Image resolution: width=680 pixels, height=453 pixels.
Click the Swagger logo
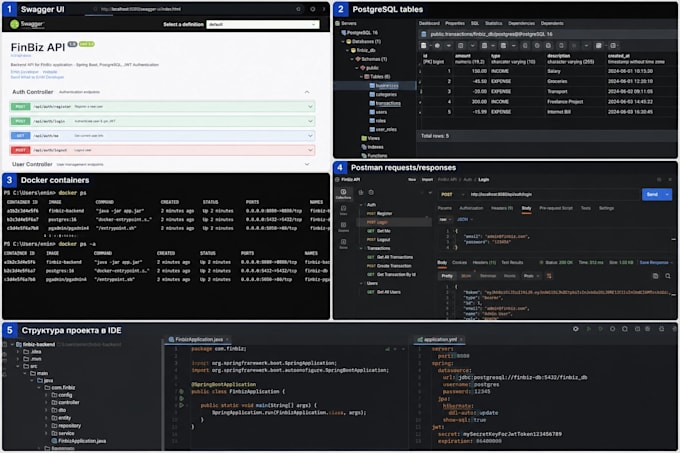click(27, 24)
